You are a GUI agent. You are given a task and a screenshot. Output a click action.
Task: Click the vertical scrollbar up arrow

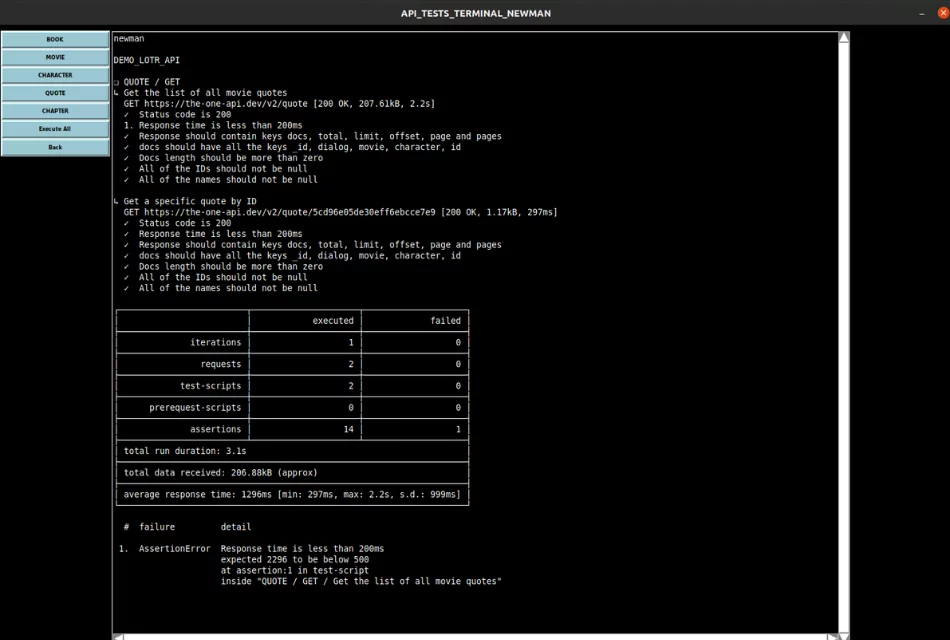(x=844, y=38)
